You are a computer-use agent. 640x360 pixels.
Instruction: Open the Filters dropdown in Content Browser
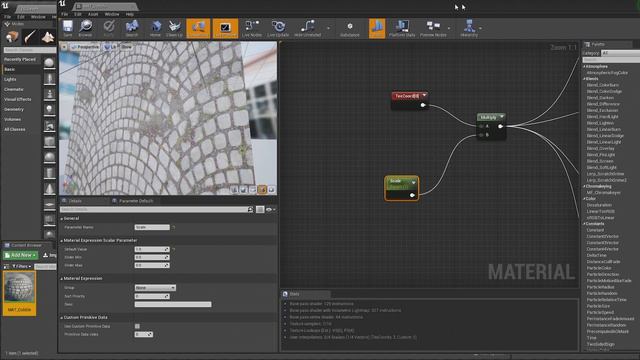(x=21, y=267)
